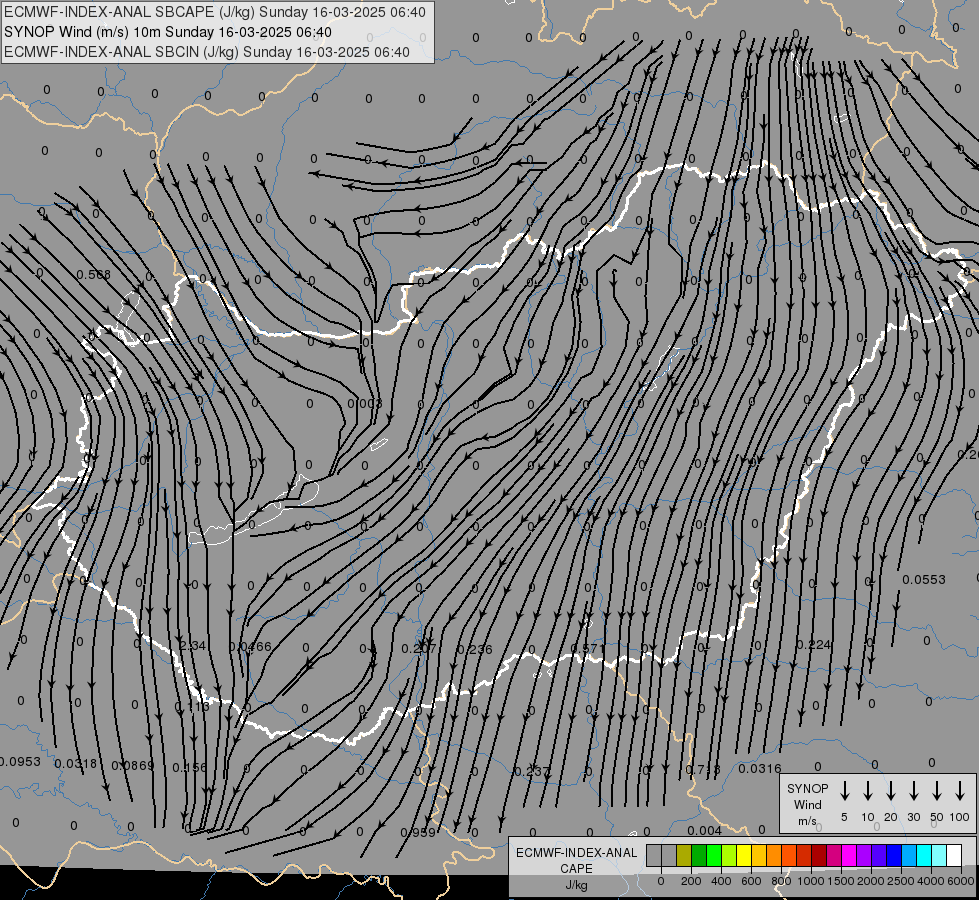Pick the deep blue CAPE swatch

tap(893, 855)
